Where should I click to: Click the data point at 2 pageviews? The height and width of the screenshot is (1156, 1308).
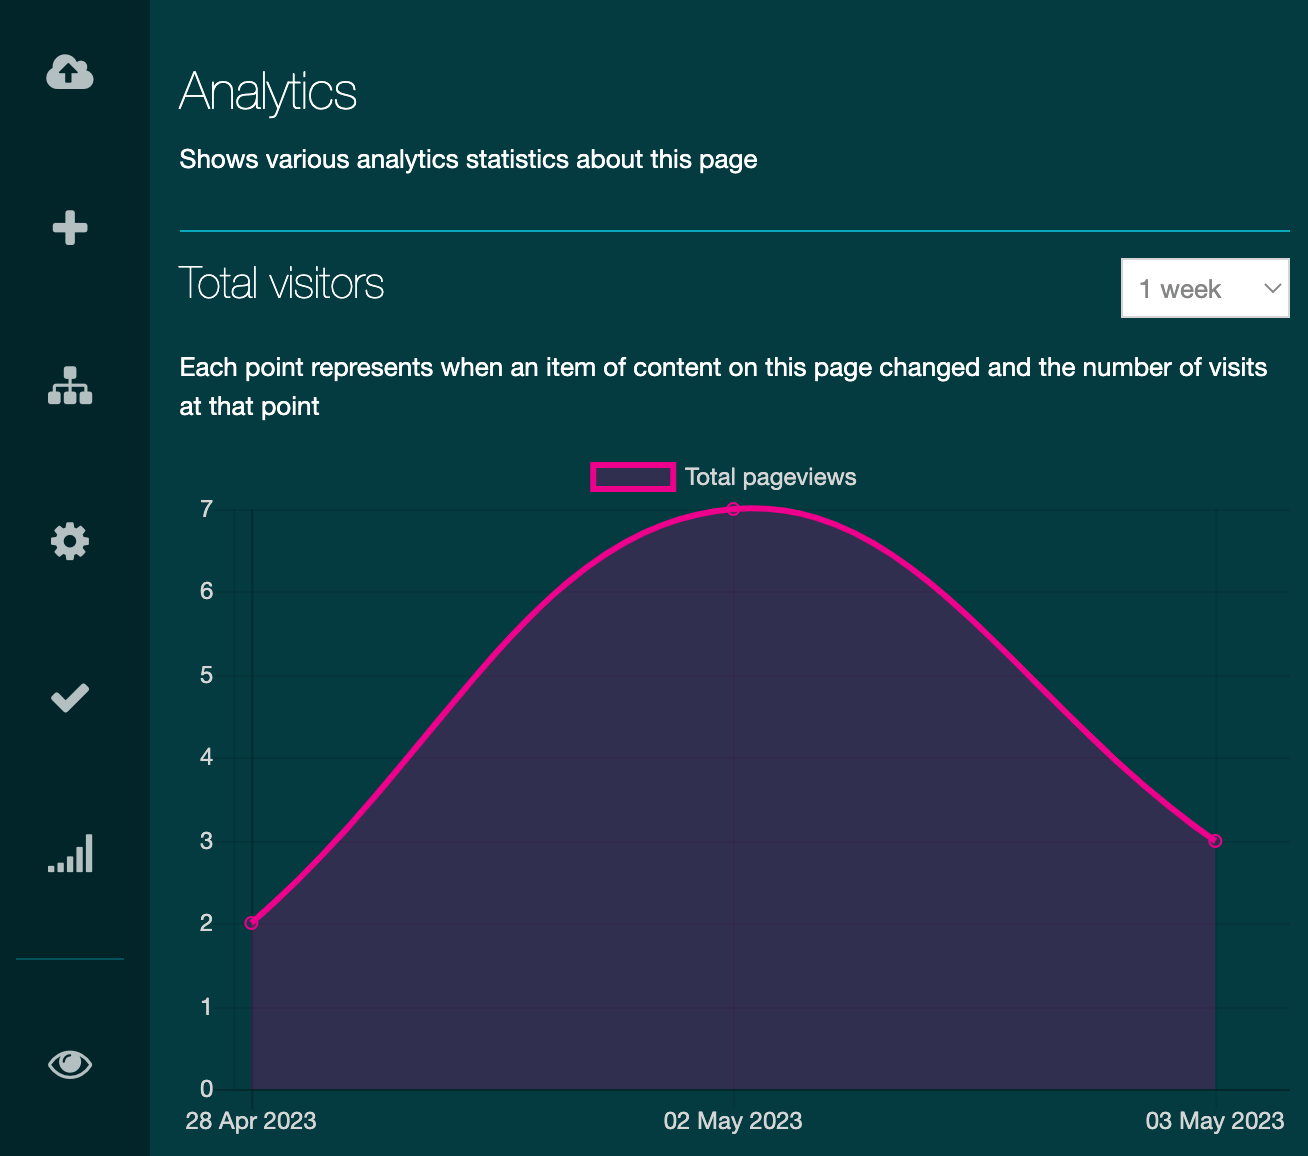point(252,923)
